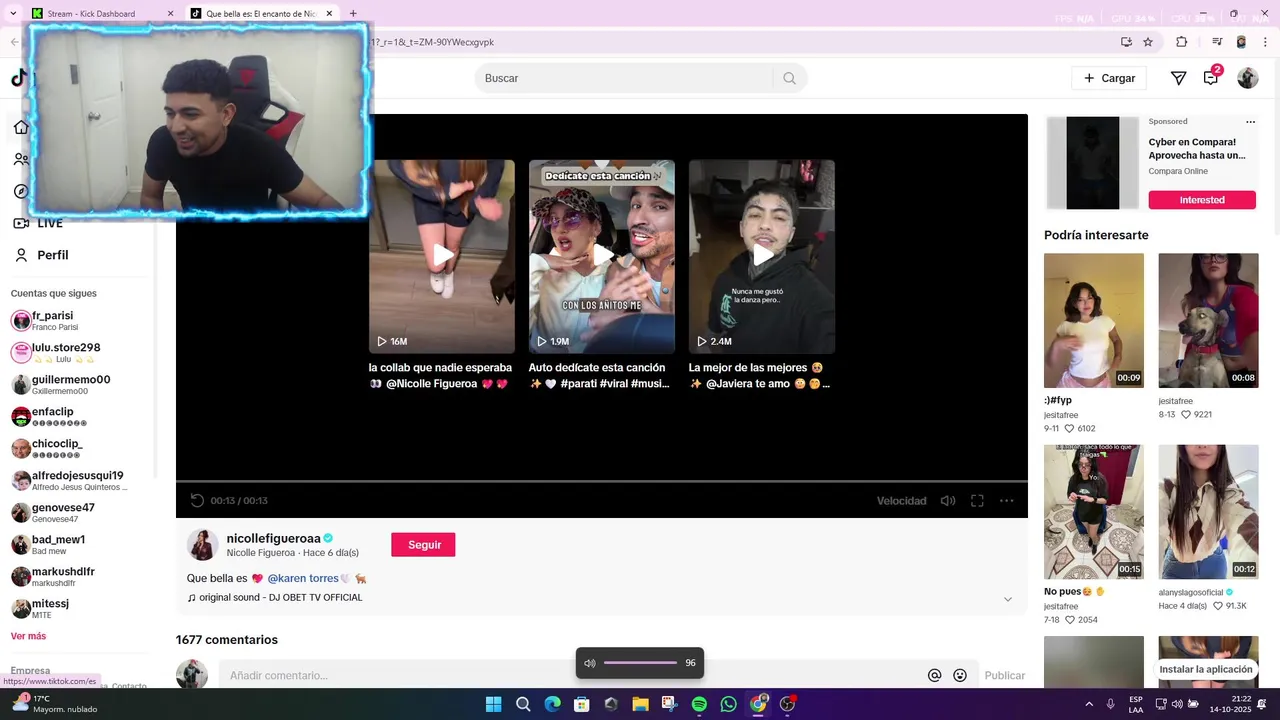This screenshot has height=720, width=1280.
Task: Click the install app icon in address bar
Action: (1126, 42)
